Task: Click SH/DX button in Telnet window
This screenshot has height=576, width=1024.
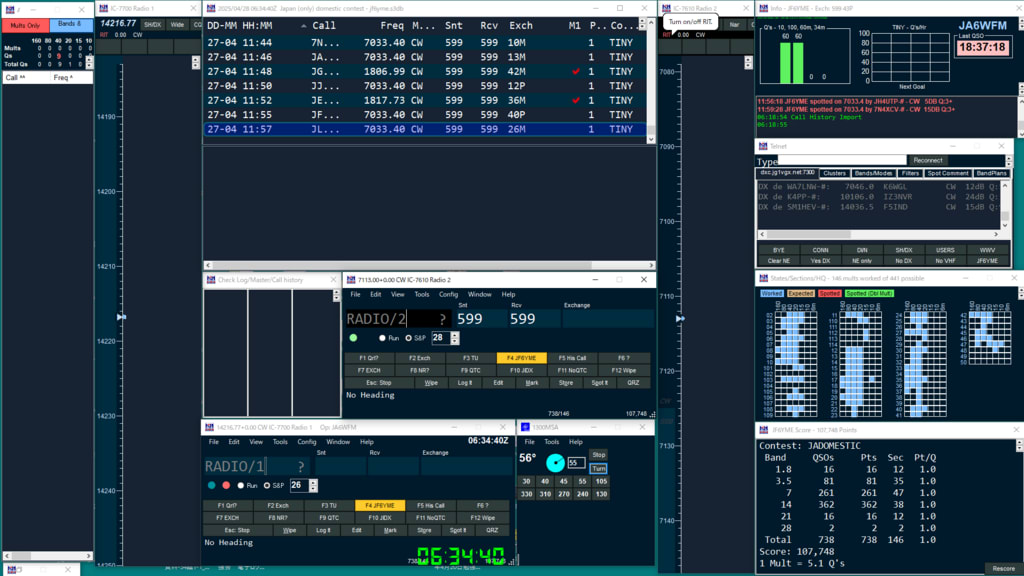Action: (904, 250)
